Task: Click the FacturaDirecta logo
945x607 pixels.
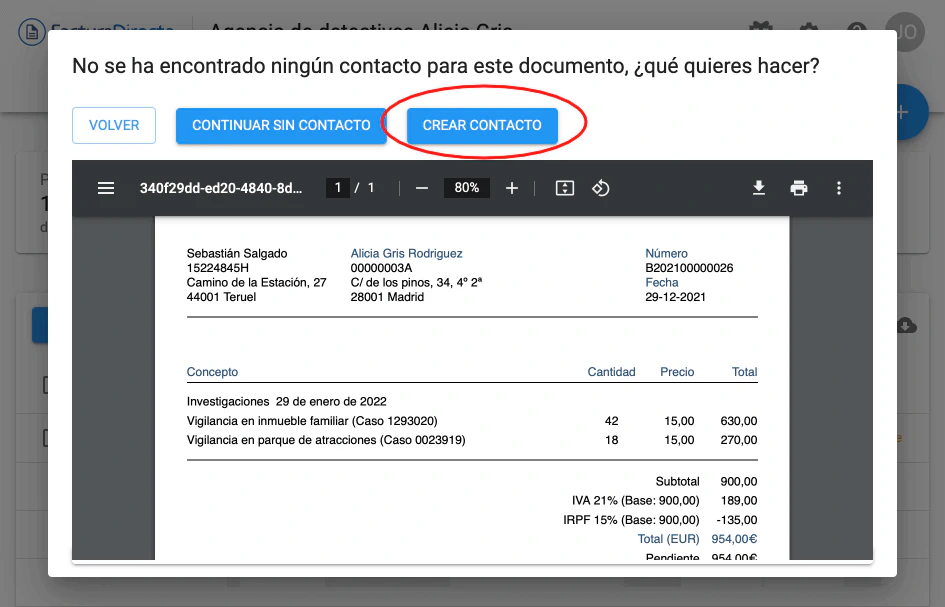Action: pyautogui.click(x=95, y=30)
